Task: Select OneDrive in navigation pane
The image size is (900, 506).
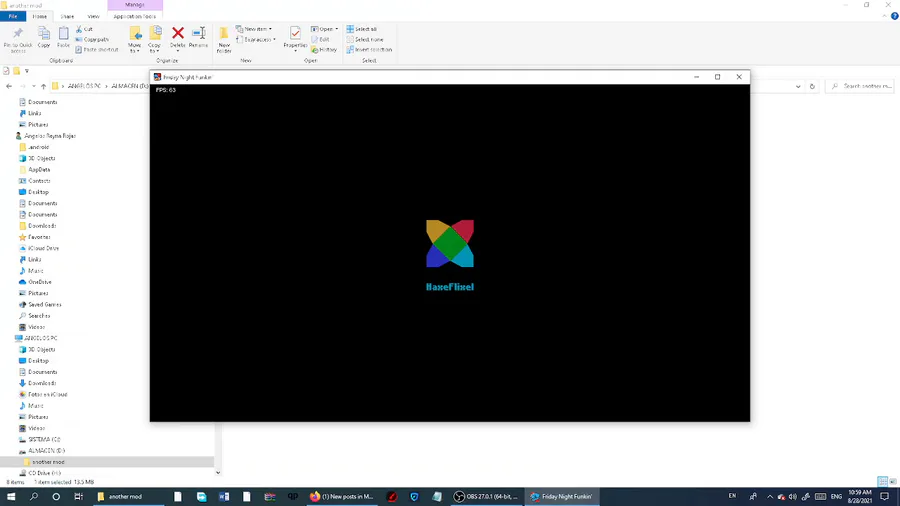Action: point(40,282)
